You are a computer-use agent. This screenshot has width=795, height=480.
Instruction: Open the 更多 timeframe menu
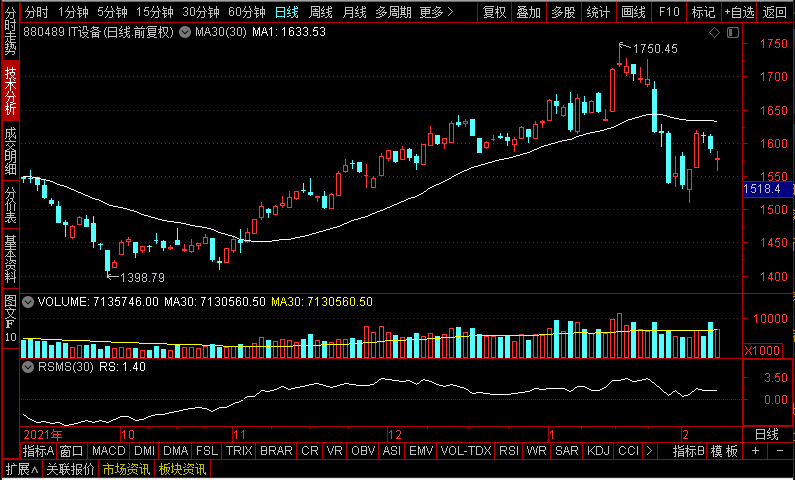click(x=434, y=12)
